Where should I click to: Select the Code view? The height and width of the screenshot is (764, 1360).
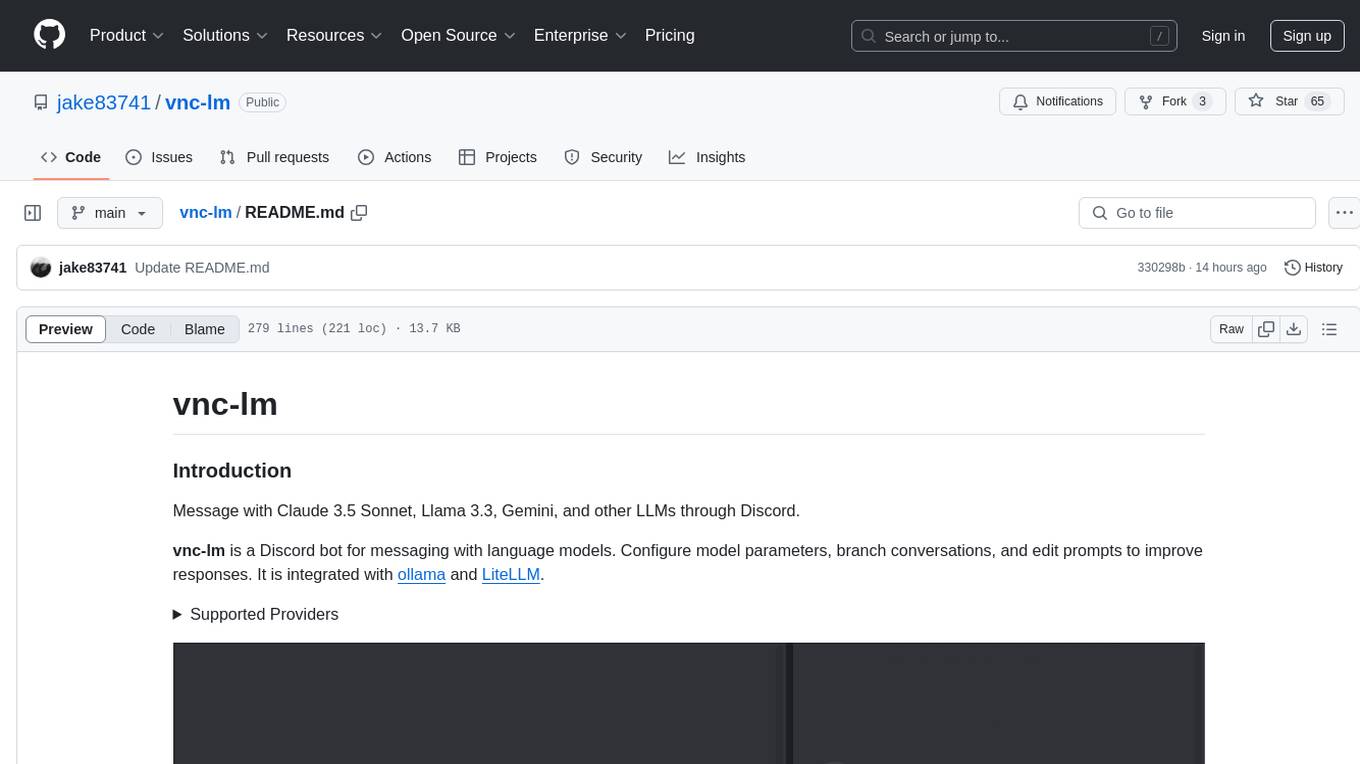pyautogui.click(x=138, y=329)
